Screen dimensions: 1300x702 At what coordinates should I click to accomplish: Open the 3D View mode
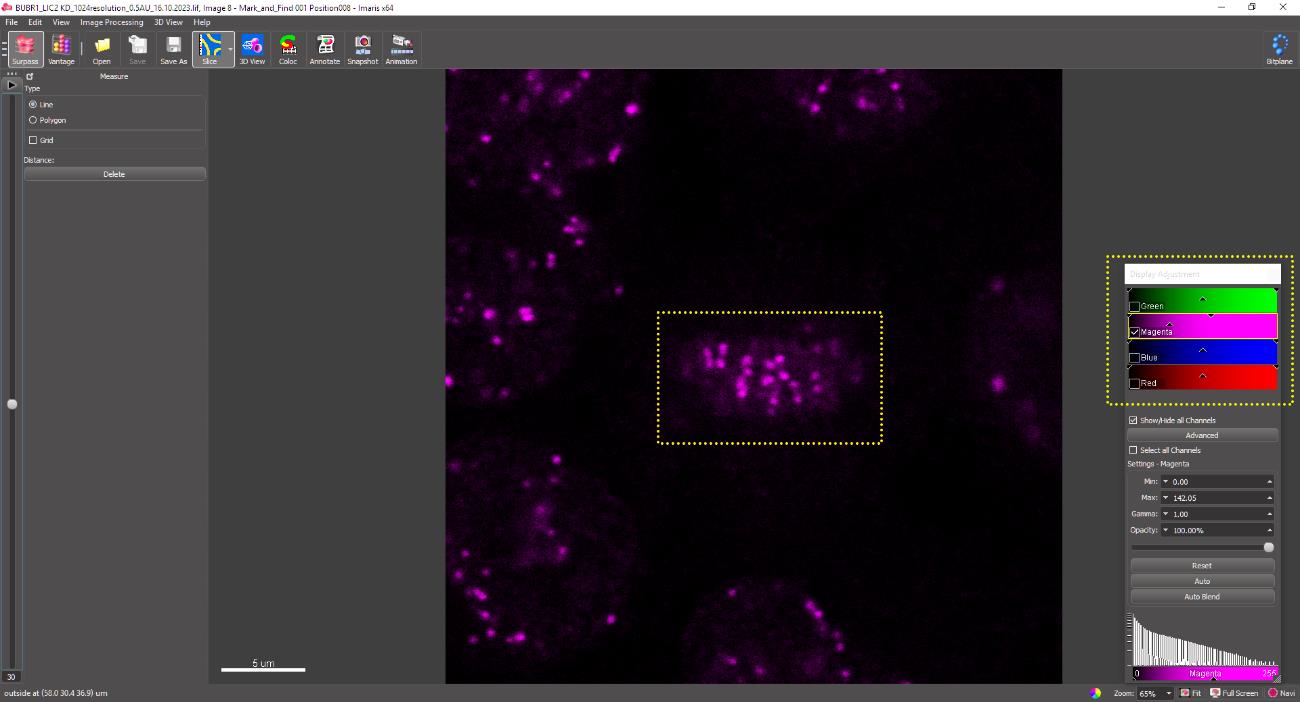(252, 49)
